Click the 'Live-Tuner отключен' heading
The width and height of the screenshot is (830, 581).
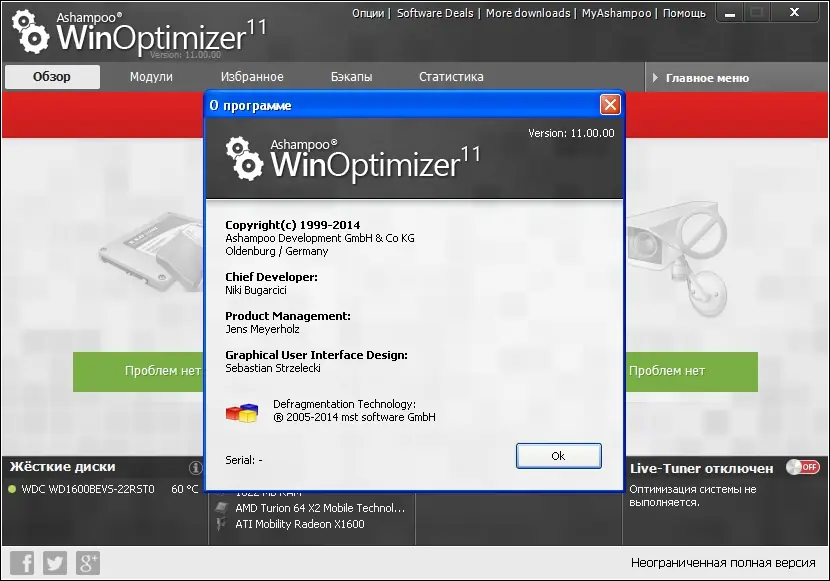pos(701,468)
